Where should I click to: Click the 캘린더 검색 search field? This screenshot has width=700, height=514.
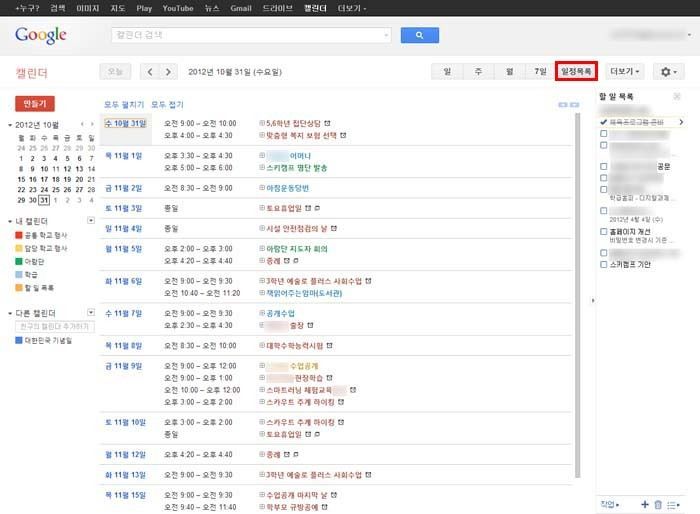[x=251, y=35]
